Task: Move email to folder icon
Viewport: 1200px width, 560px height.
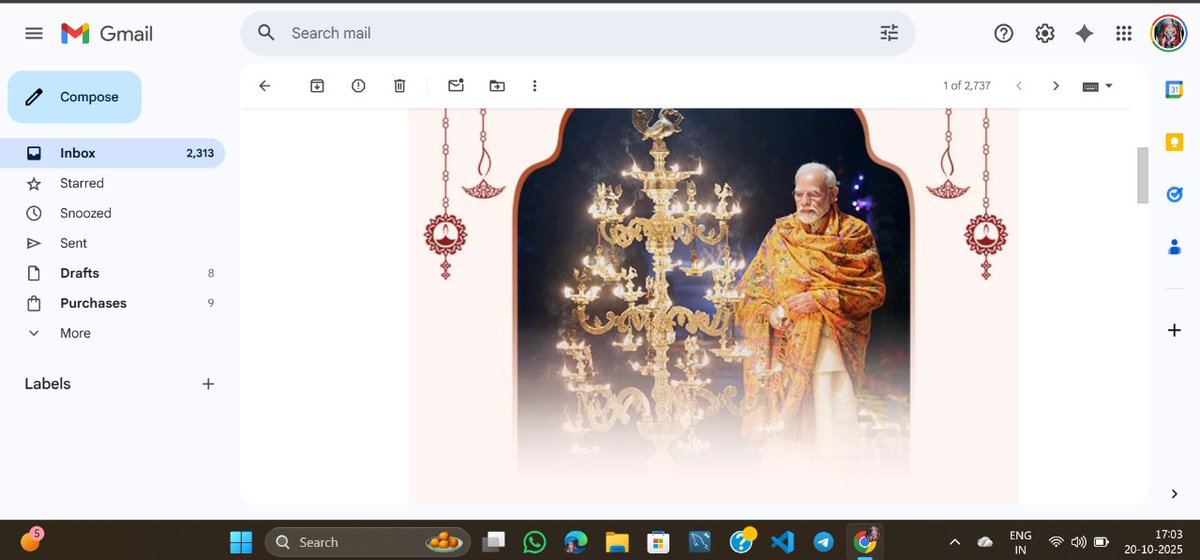Action: point(497,86)
